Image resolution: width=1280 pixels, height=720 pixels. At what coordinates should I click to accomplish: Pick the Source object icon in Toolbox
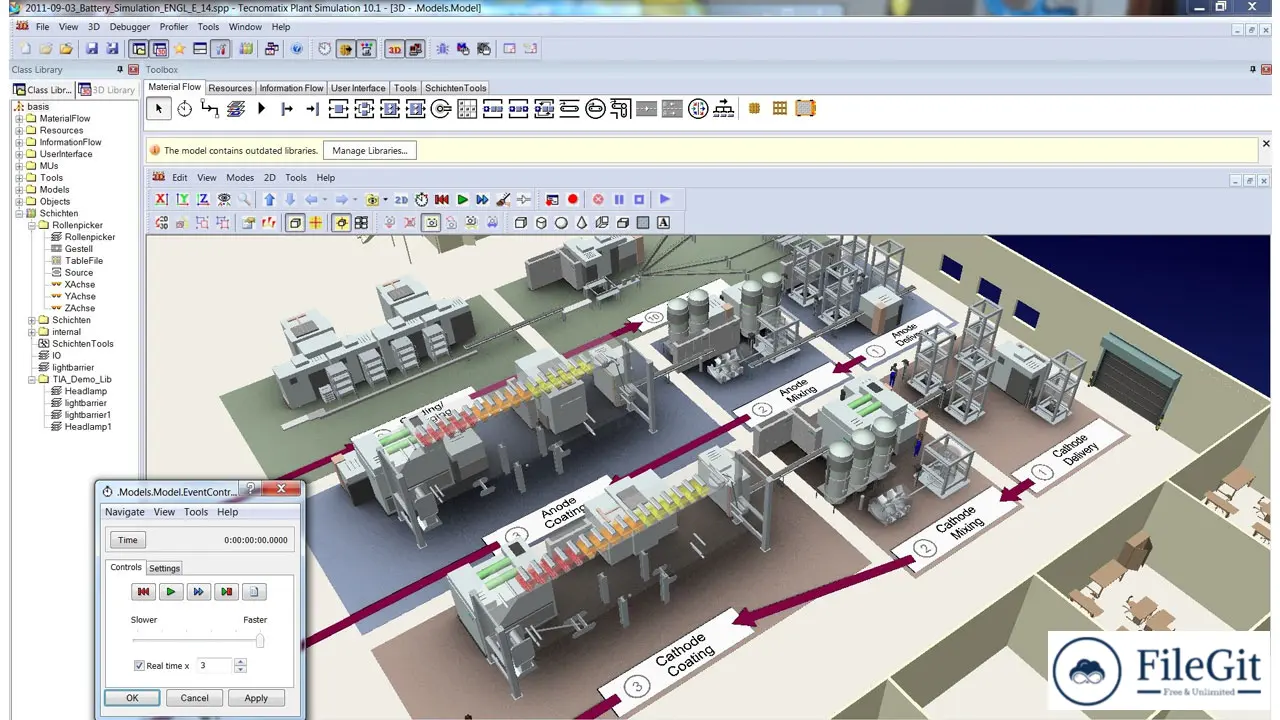(x=287, y=109)
